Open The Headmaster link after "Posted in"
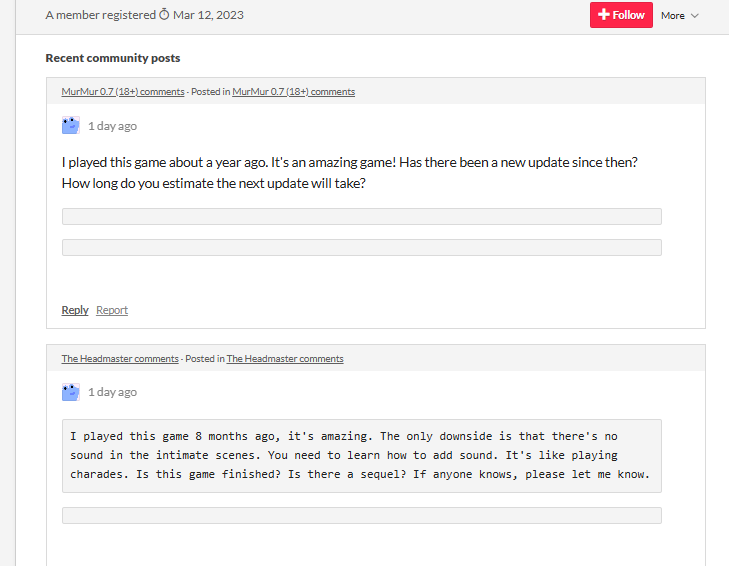 [285, 359]
